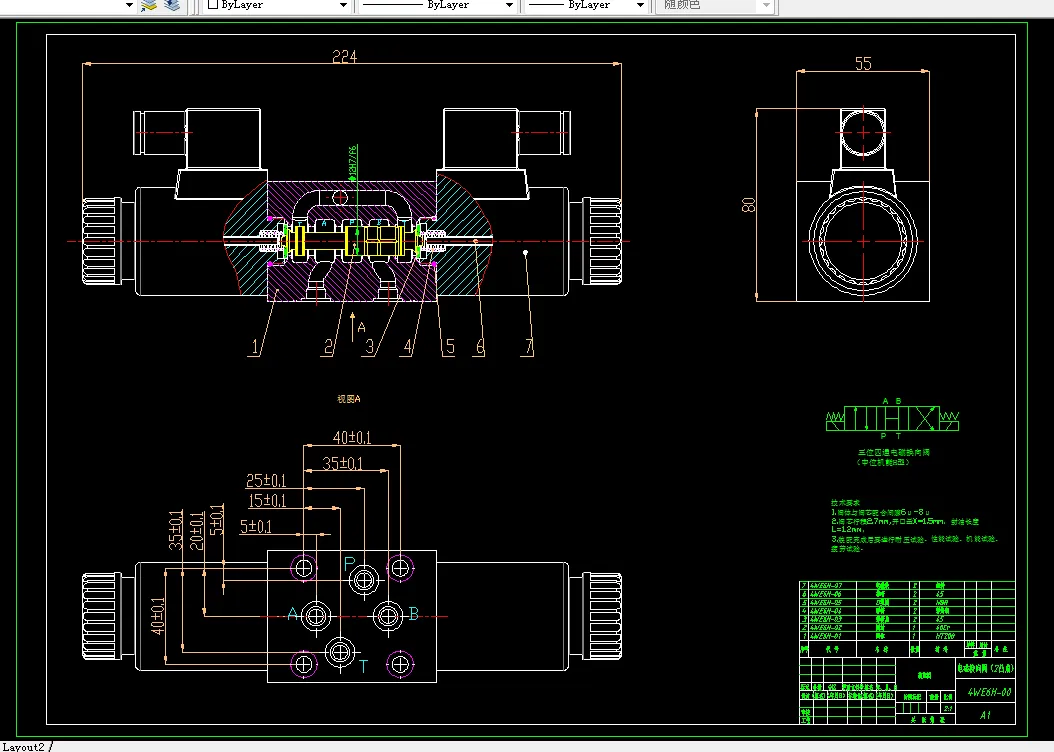Select the 80 height dimension text
Screen dimensions: 1054x752
[x=748, y=205]
